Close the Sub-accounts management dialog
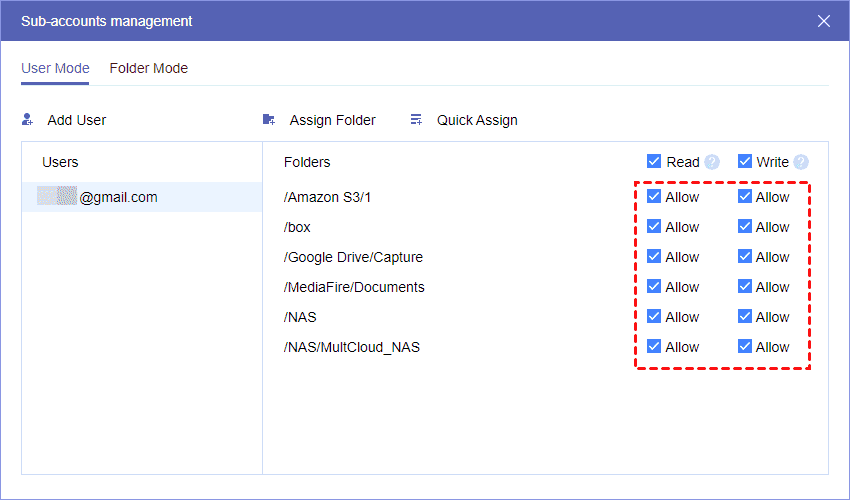 (824, 21)
